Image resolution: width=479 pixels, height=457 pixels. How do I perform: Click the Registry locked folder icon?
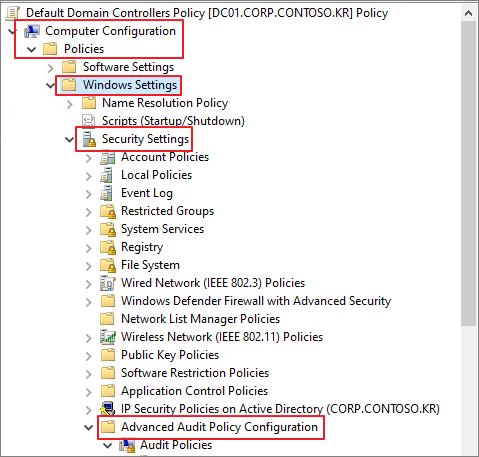click(x=108, y=247)
